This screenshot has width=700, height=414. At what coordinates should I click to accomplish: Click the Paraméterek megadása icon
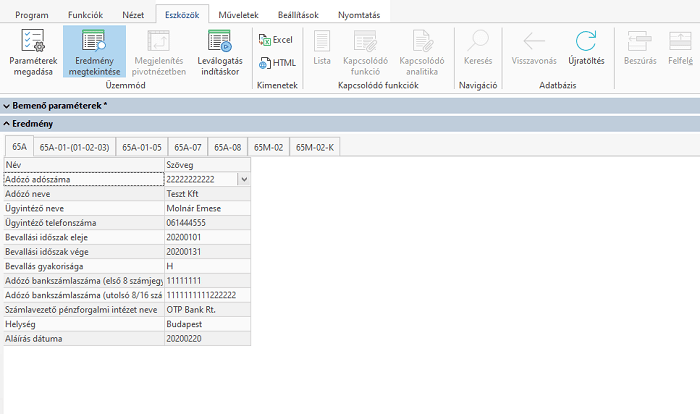coord(32,42)
